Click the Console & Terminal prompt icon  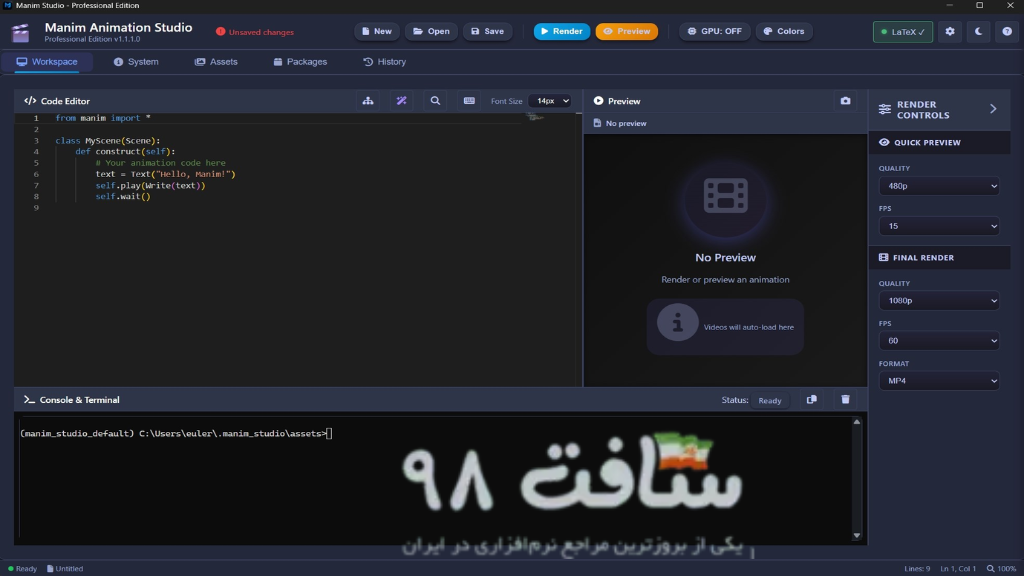pyautogui.click(x=29, y=400)
